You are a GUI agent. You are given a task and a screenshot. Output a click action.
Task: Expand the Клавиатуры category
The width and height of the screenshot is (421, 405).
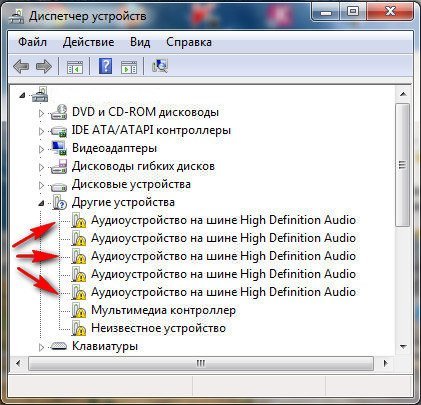[x=41, y=347]
